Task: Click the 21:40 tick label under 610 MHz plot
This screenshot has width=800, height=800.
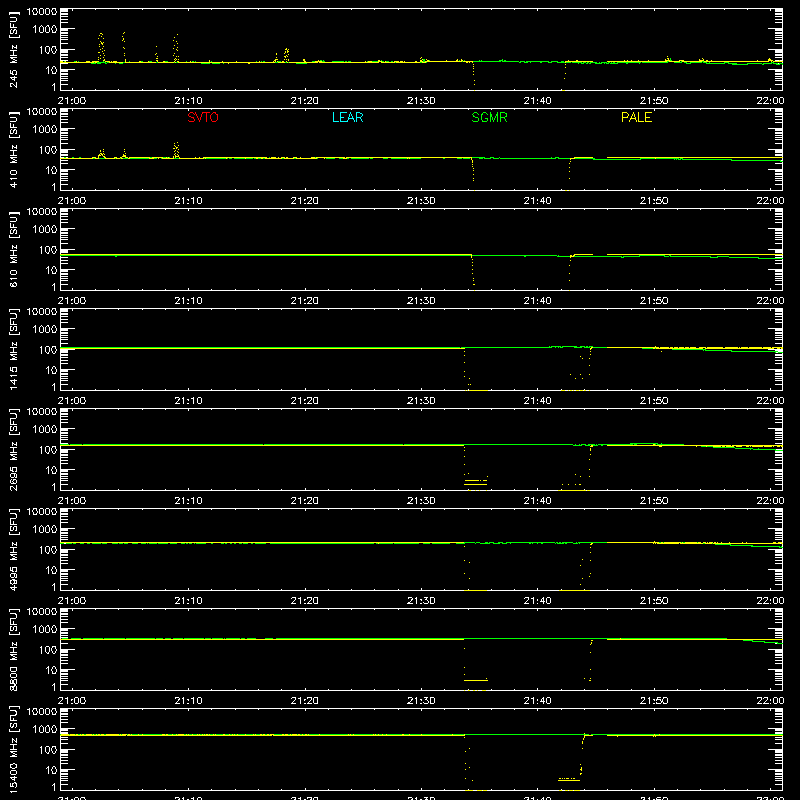Action: point(537,301)
